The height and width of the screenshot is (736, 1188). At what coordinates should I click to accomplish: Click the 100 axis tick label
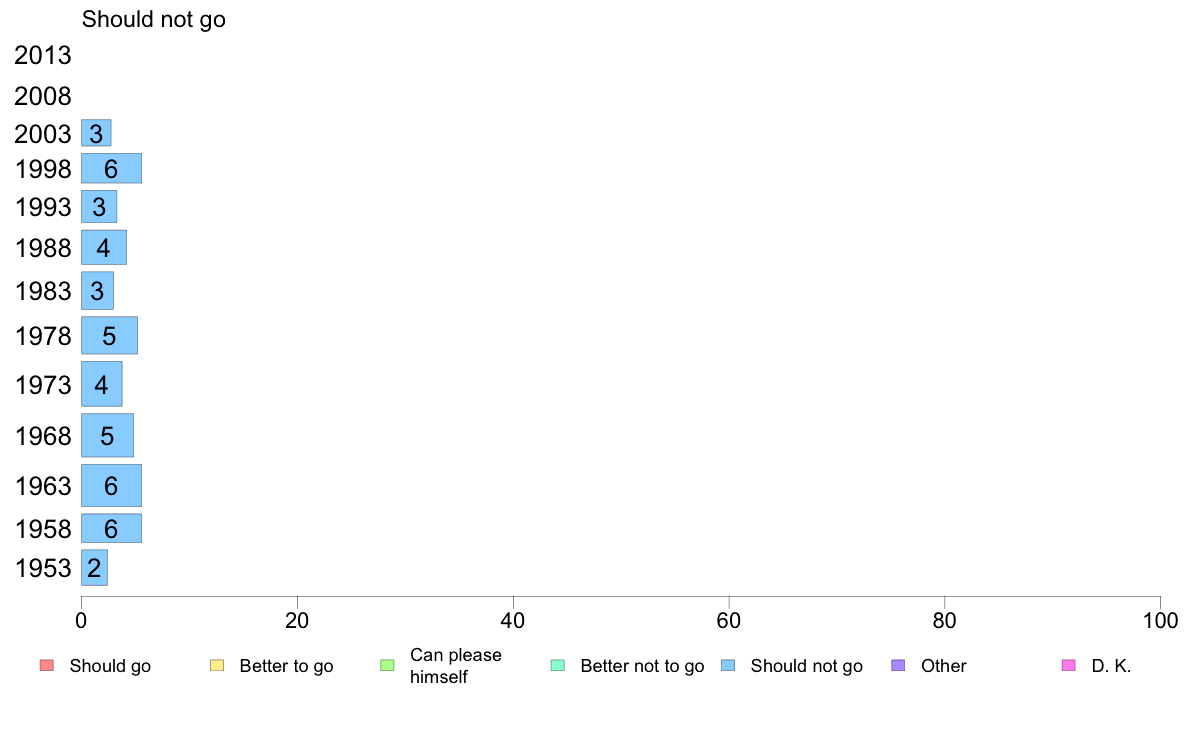click(x=1160, y=621)
